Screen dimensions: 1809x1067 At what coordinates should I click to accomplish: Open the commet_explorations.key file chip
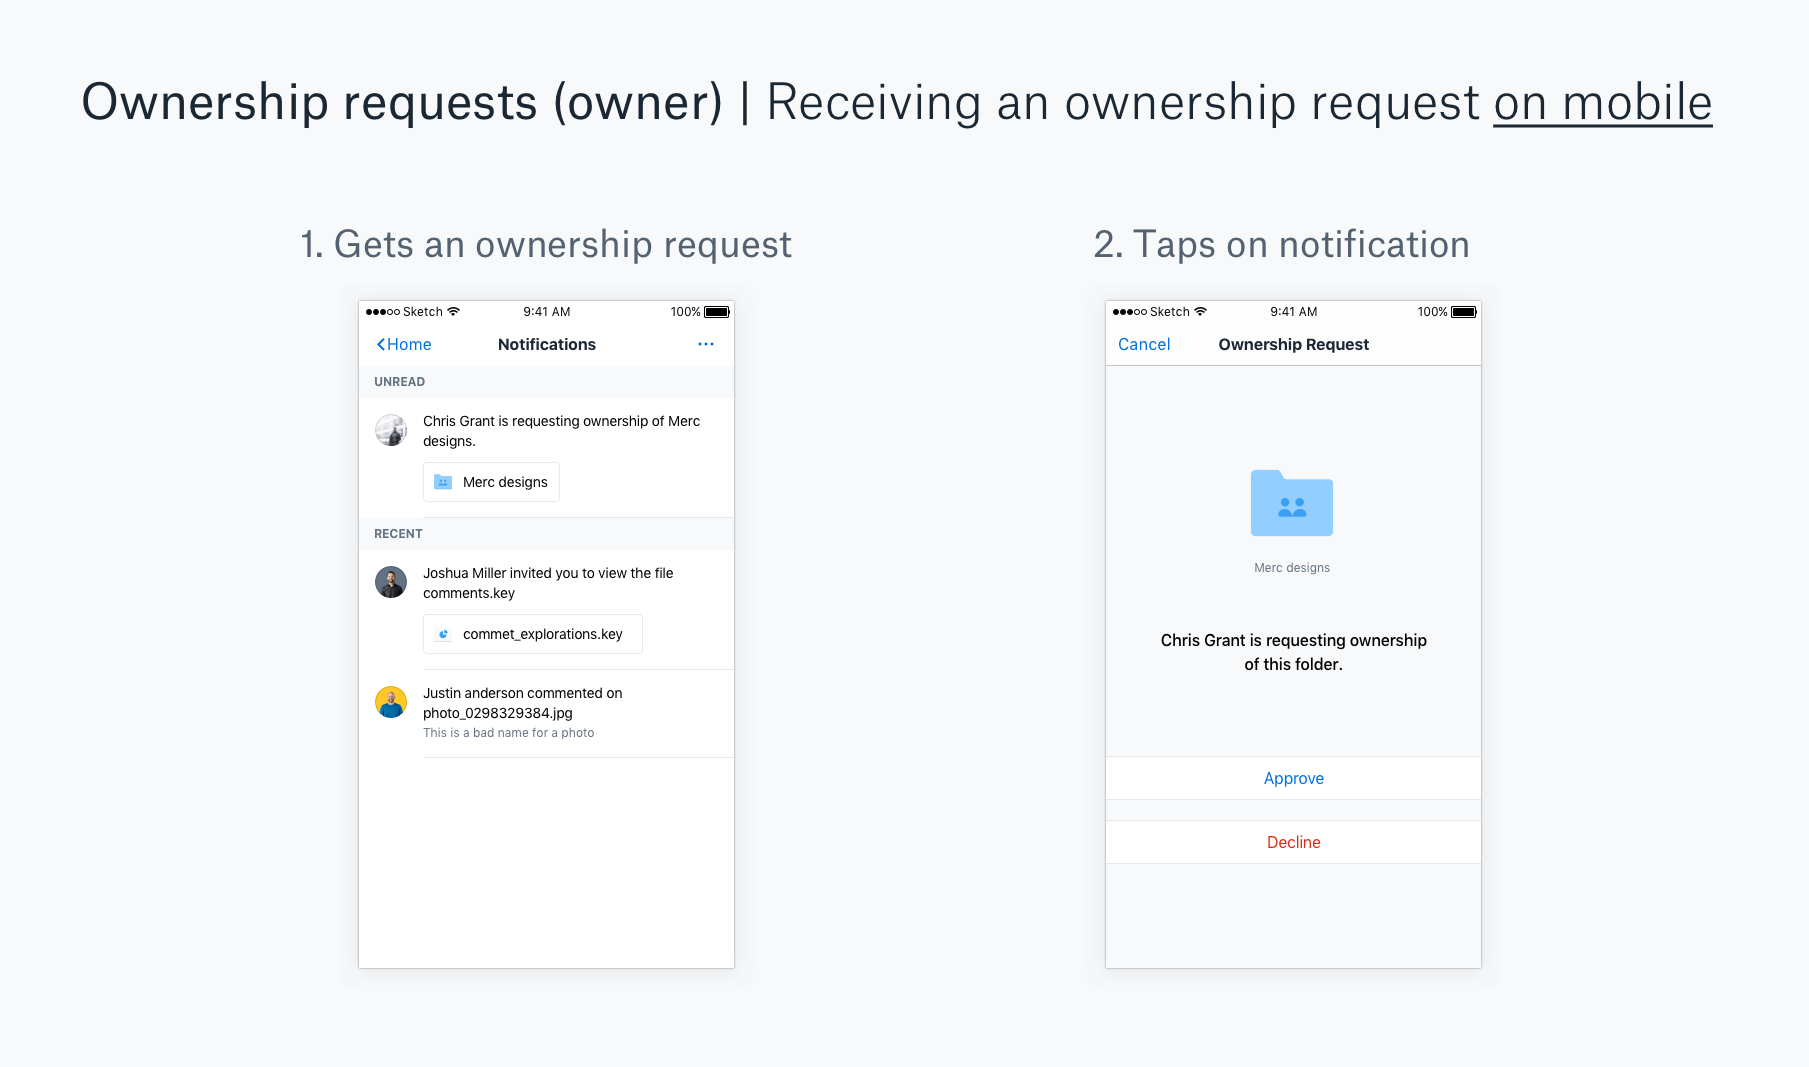pyautogui.click(x=532, y=633)
